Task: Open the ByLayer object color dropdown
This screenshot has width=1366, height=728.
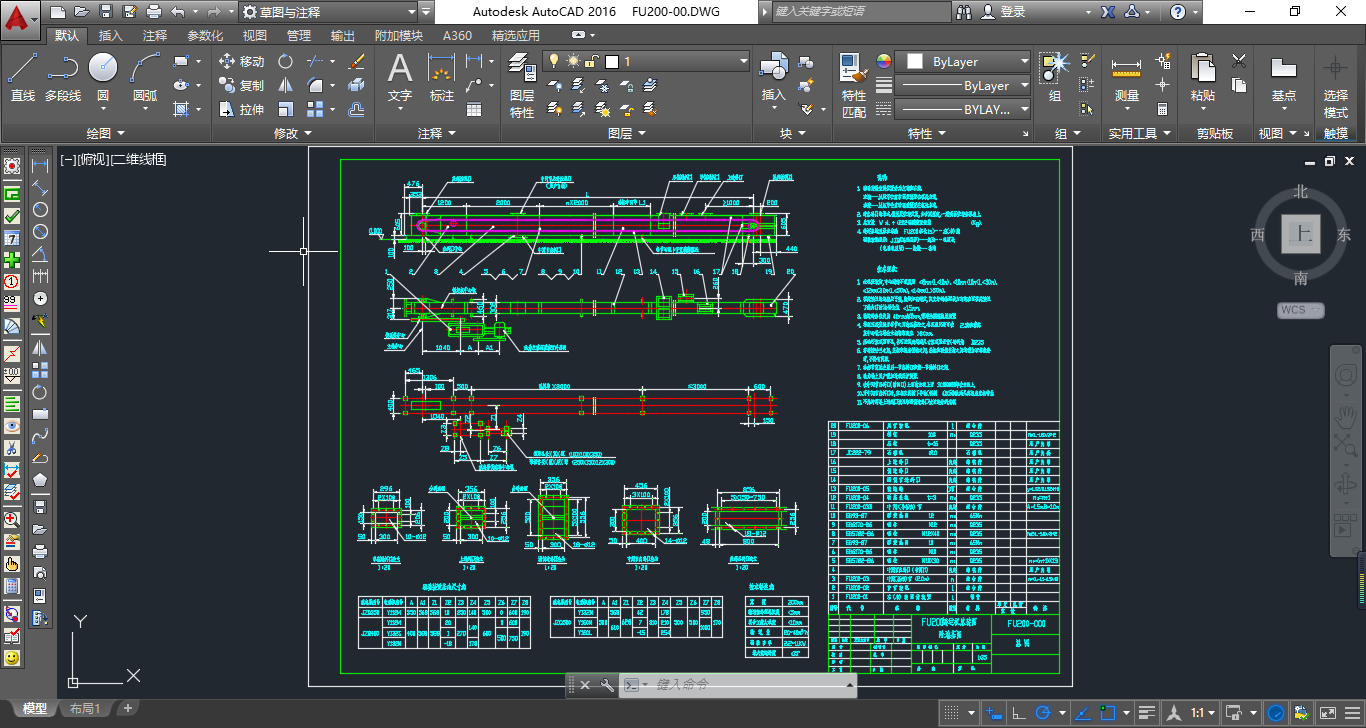Action: click(964, 61)
